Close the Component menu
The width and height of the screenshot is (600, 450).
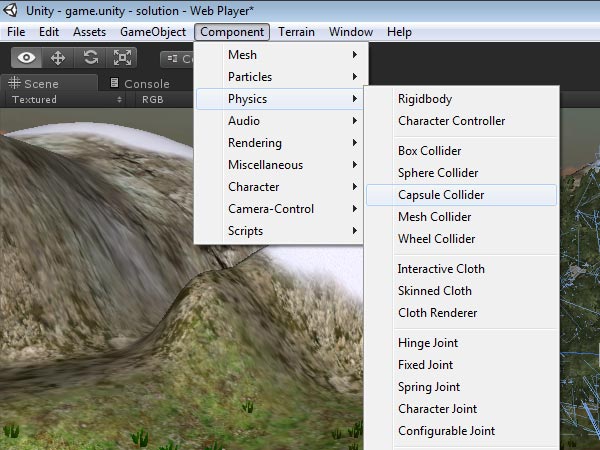point(232,32)
